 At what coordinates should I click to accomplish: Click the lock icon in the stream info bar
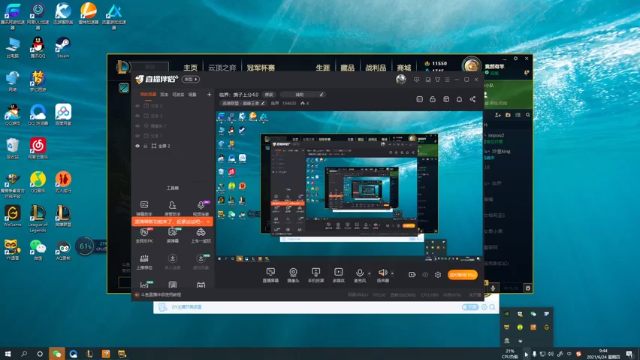(433, 99)
